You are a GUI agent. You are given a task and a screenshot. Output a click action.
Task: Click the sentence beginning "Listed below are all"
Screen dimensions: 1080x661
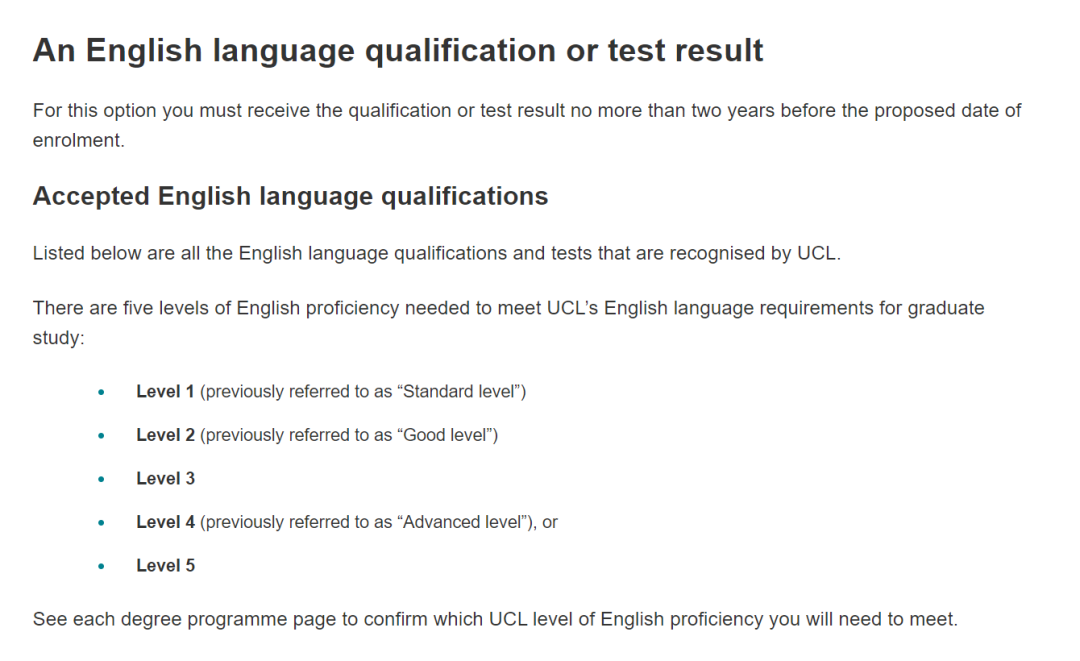pos(437,253)
